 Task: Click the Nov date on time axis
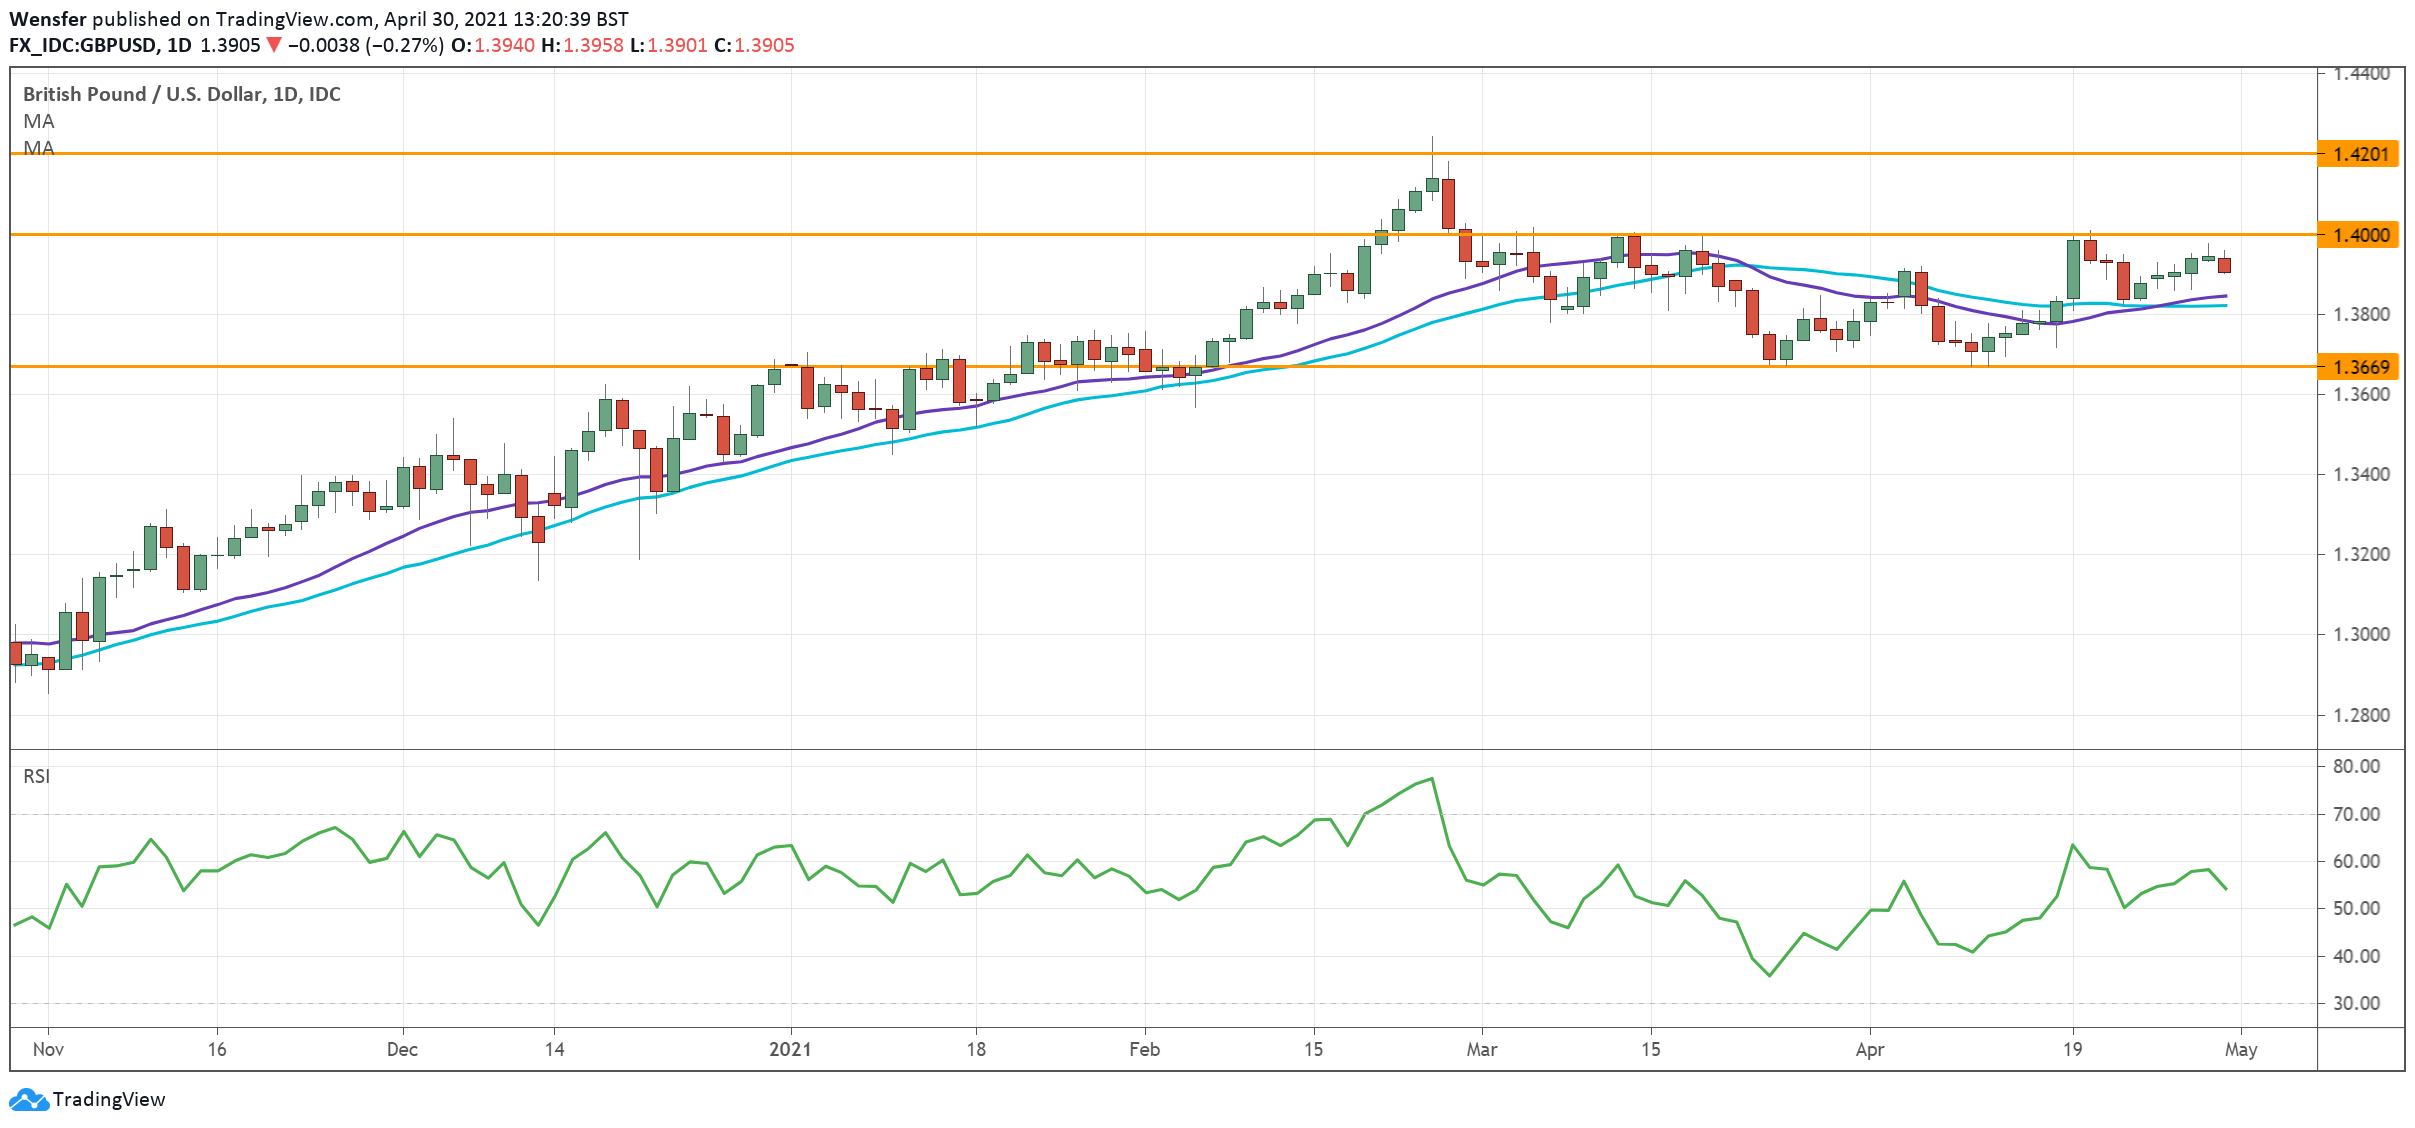[48, 1049]
